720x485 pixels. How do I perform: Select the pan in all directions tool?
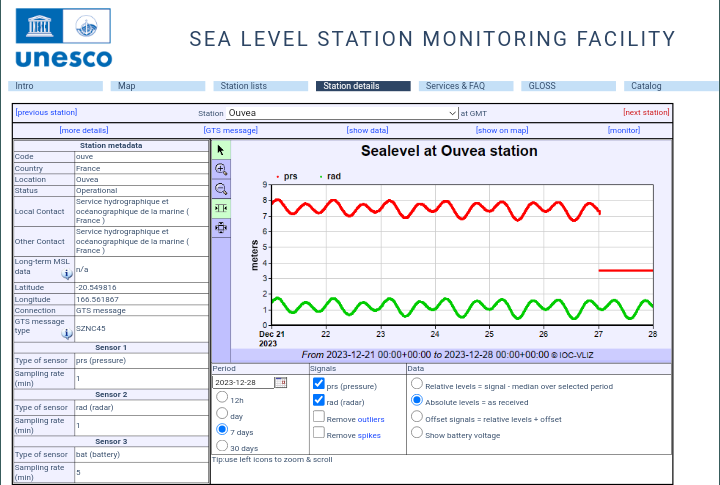coord(221,227)
